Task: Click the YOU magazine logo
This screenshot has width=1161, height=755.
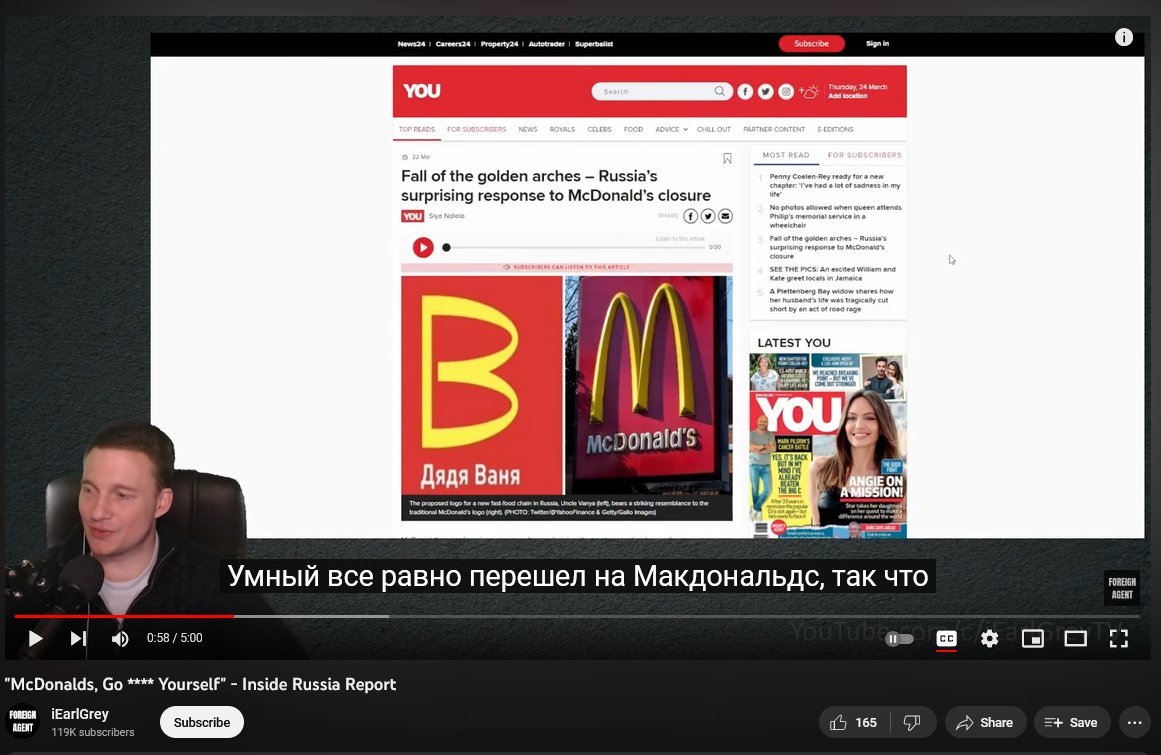Action: pos(421,91)
